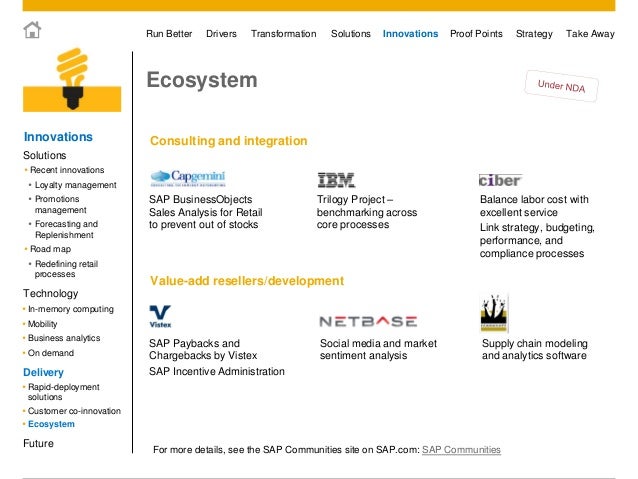Click the Ecosystem page title
The height and width of the screenshot is (479, 638).
point(202,80)
